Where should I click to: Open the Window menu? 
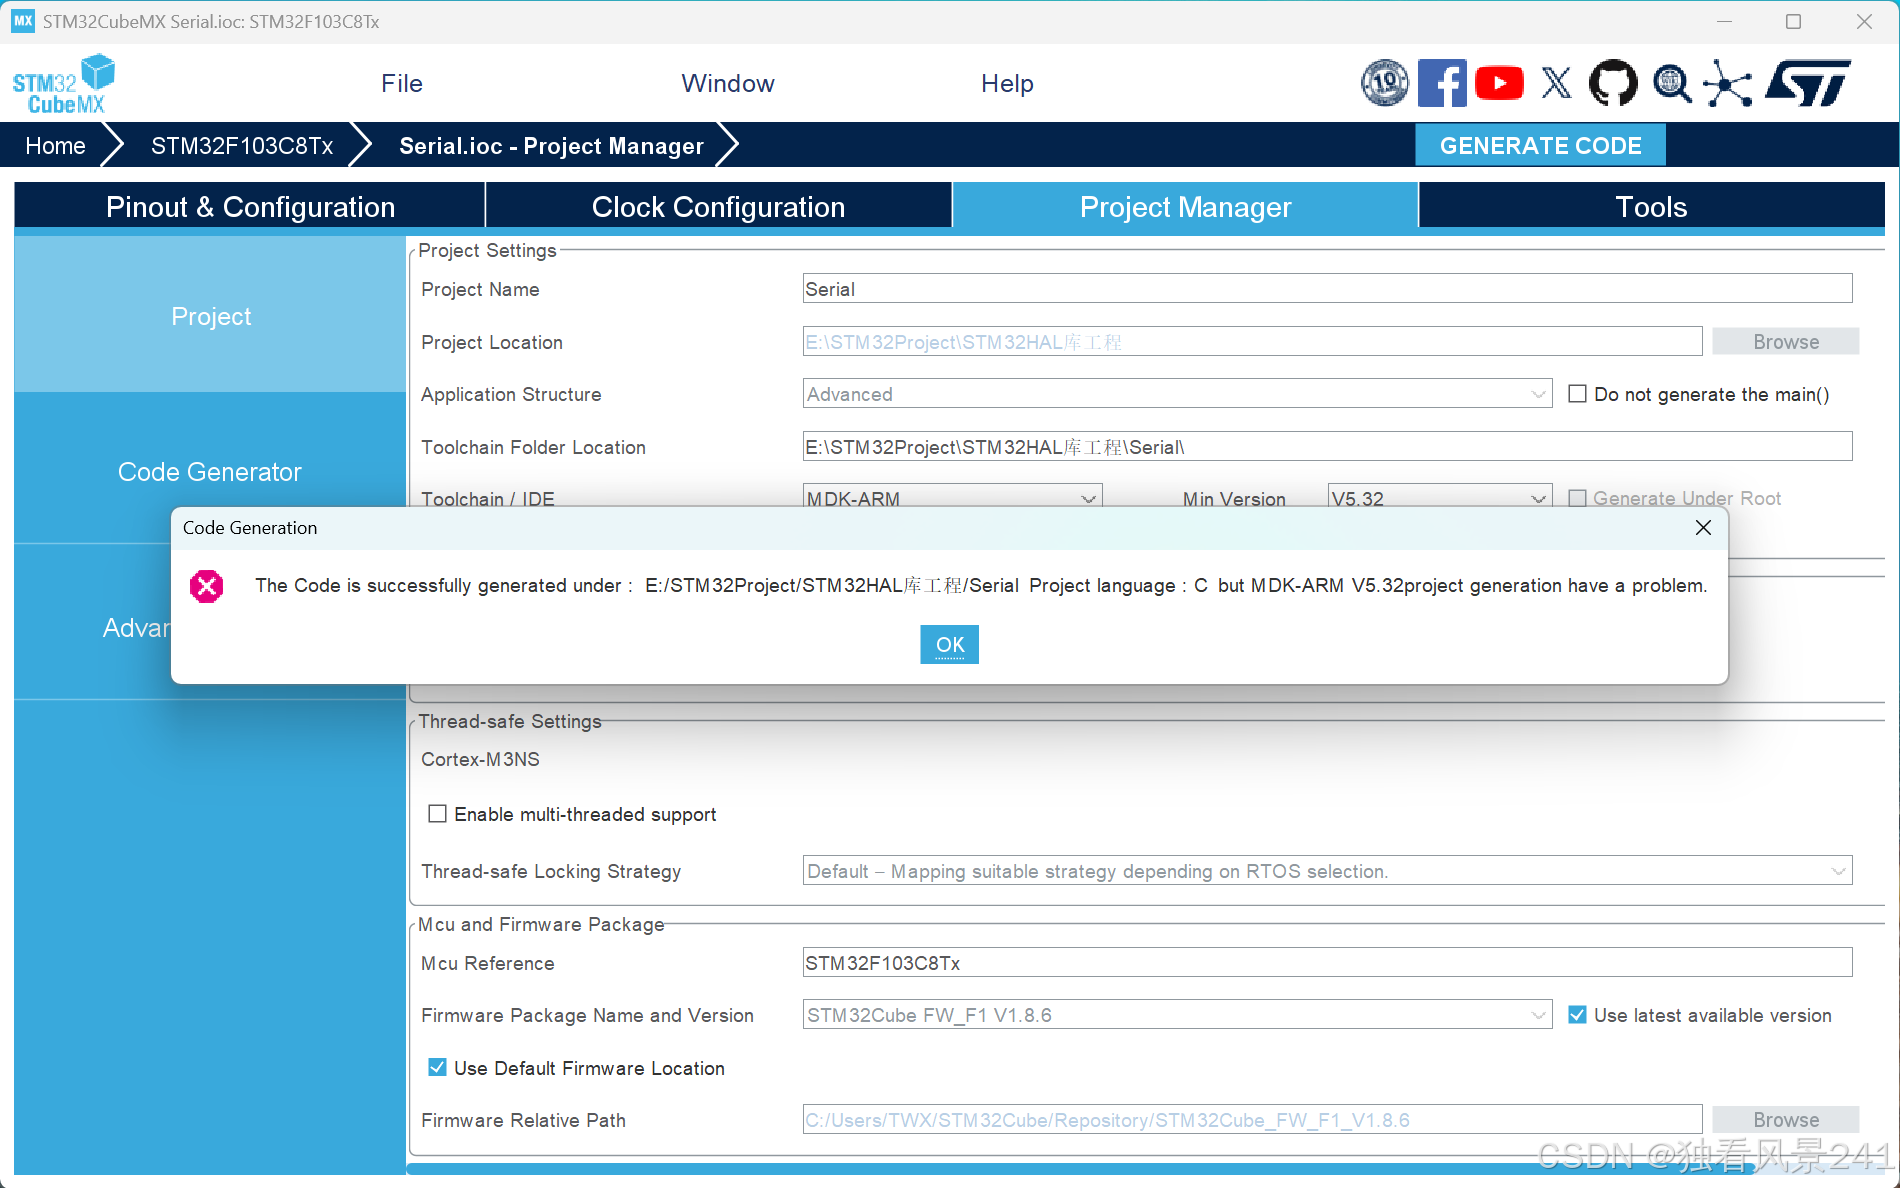tap(728, 84)
